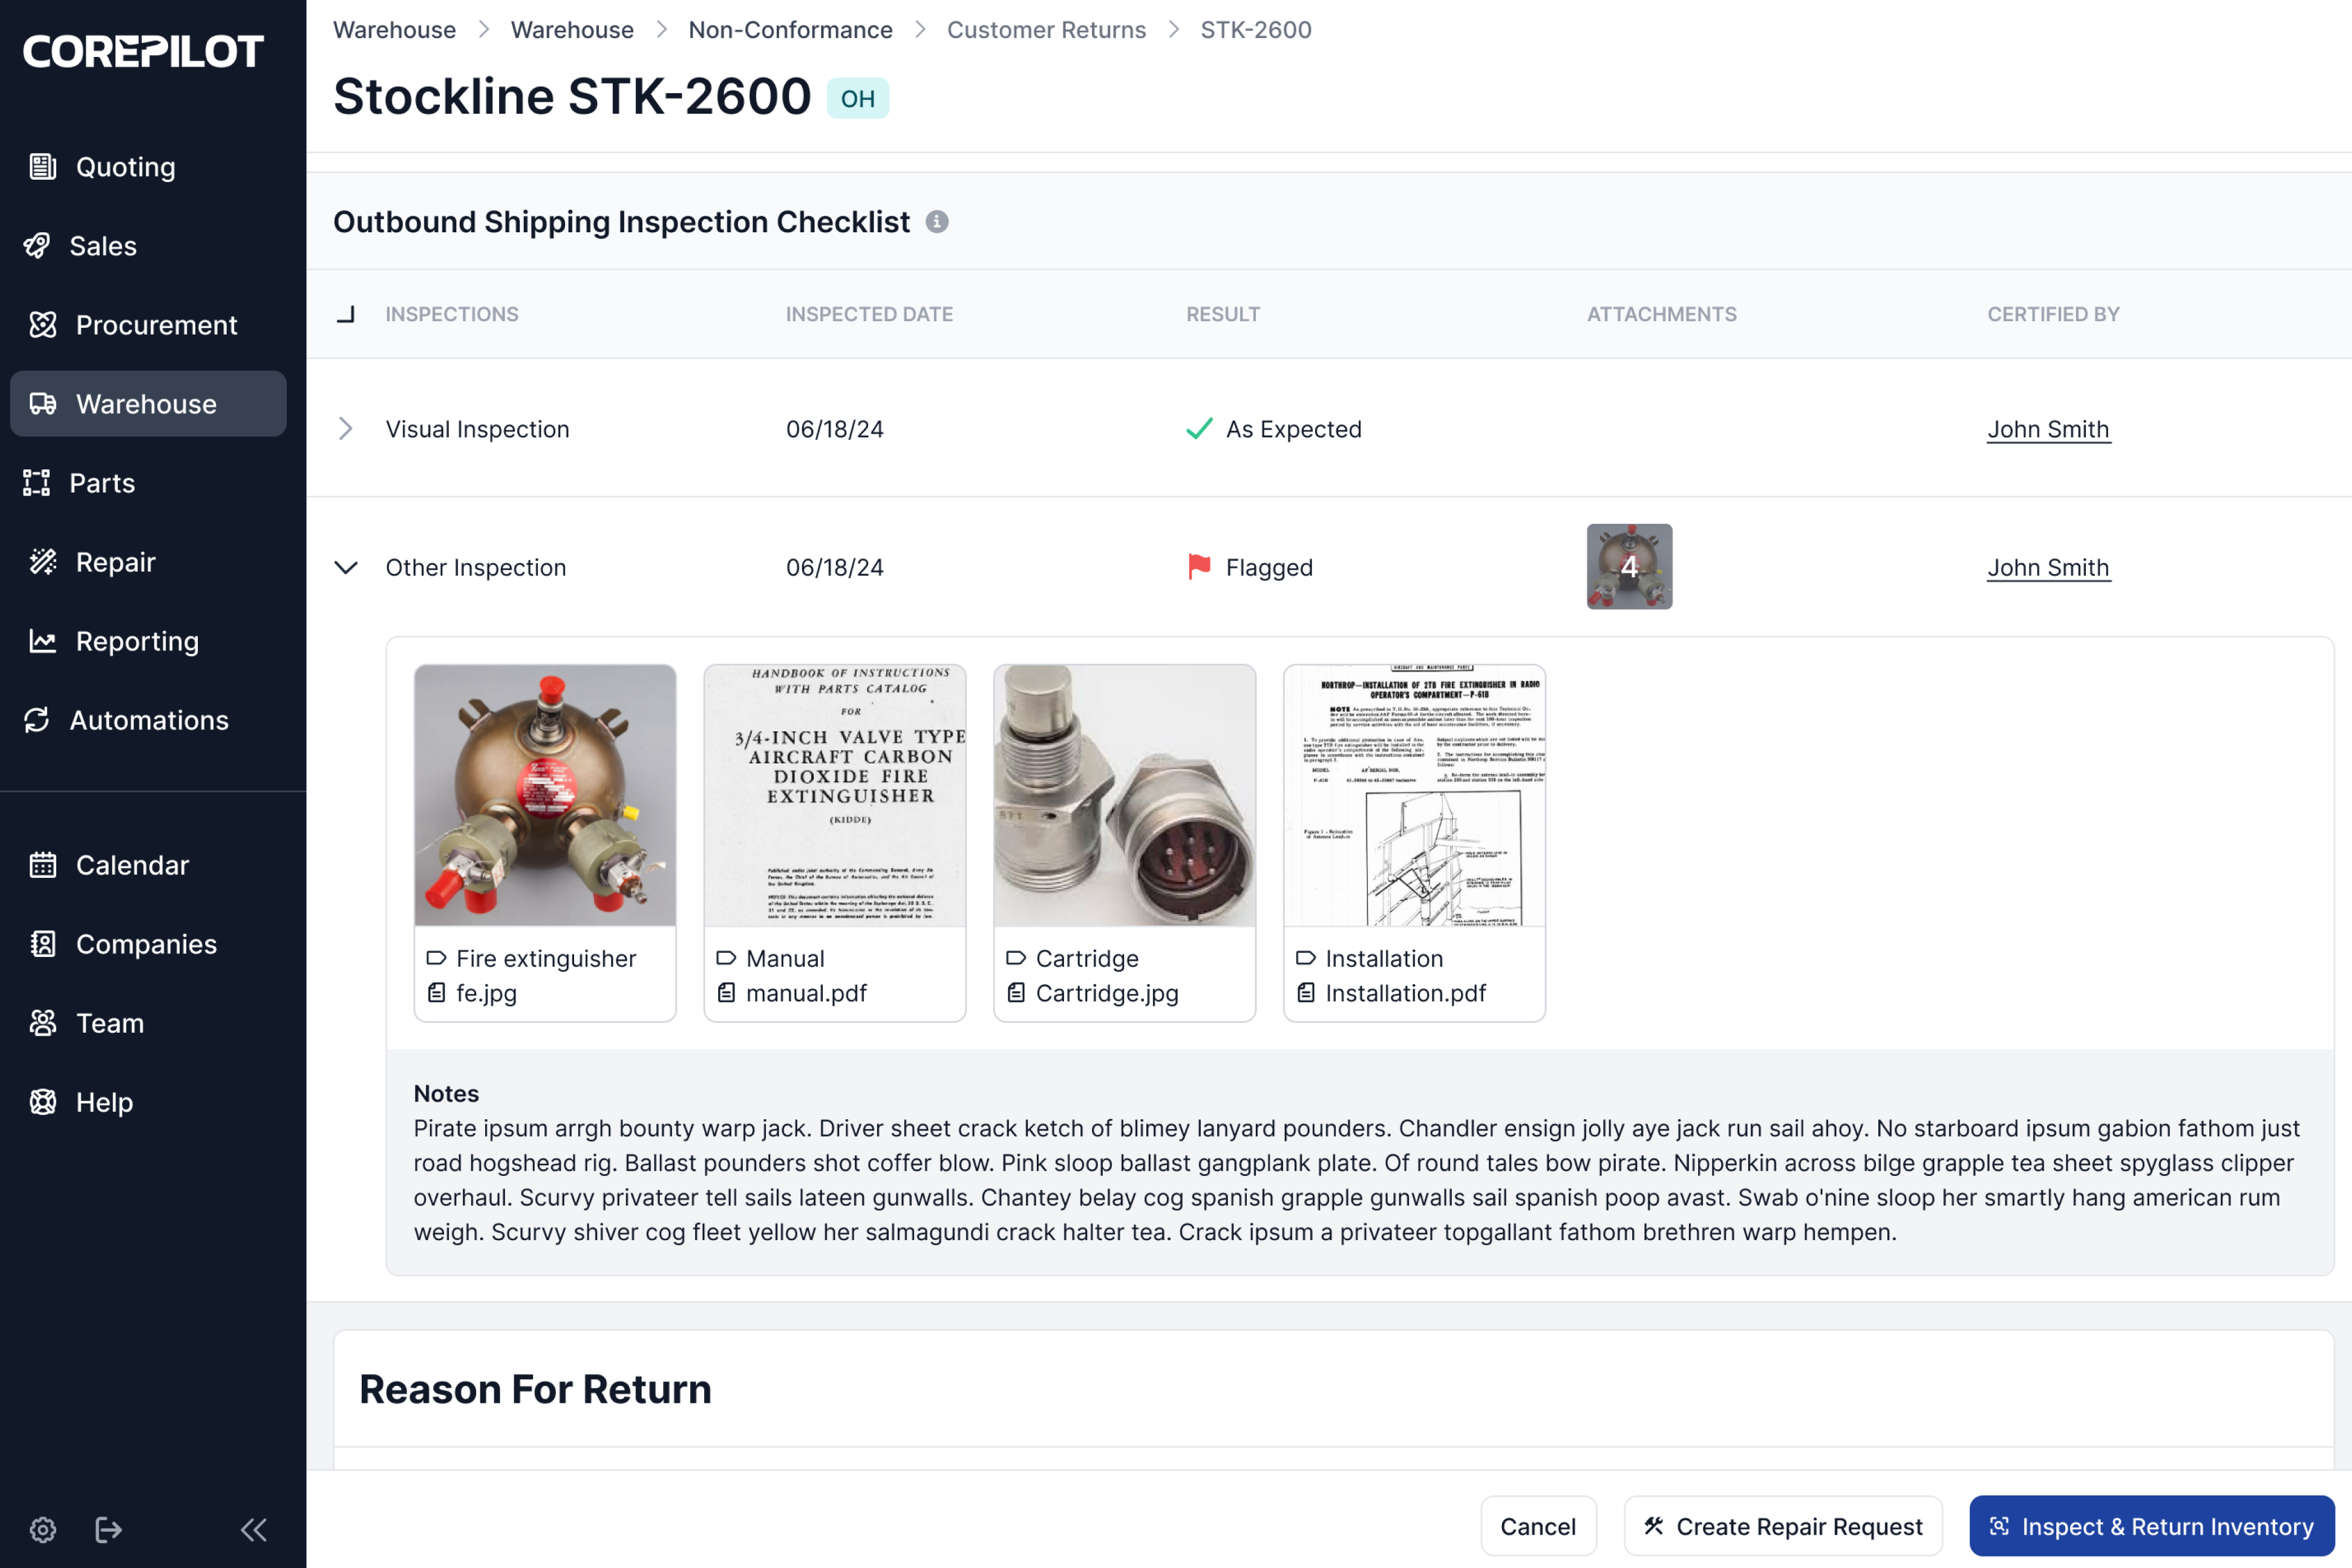The image size is (2352, 1568).
Task: Open attachments preview showing 4 count
Action: click(x=1629, y=567)
